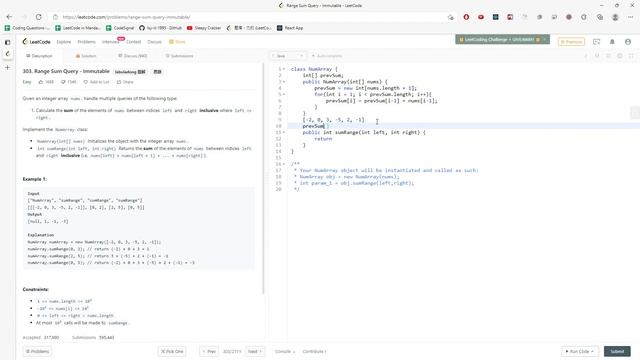This screenshot has width=640, height=360.
Task: Add a new tab with plus icon
Action: point(7,67)
